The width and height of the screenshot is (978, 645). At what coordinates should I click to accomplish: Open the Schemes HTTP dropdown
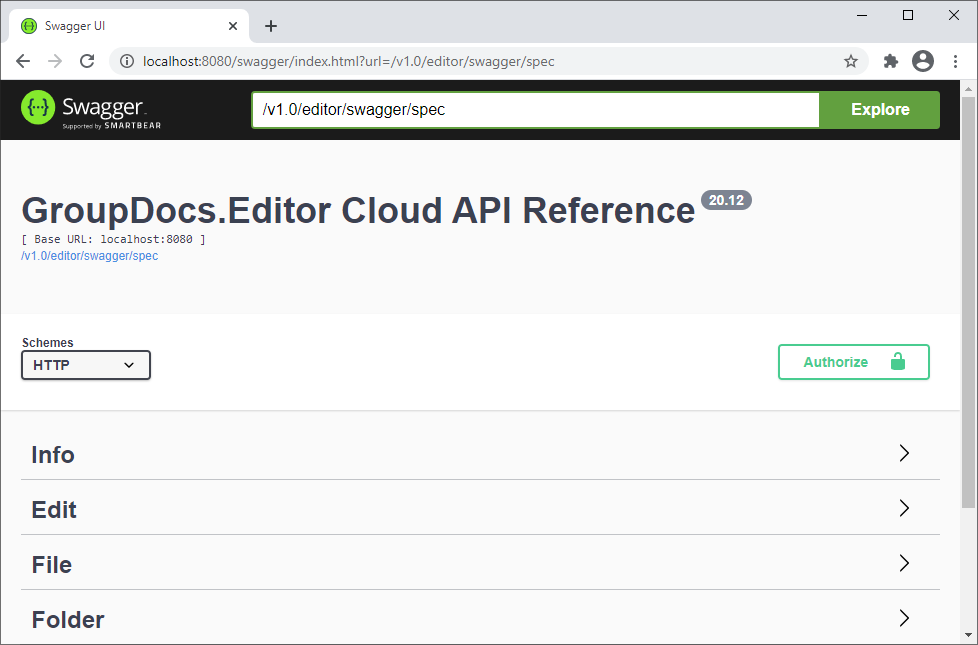pos(86,365)
